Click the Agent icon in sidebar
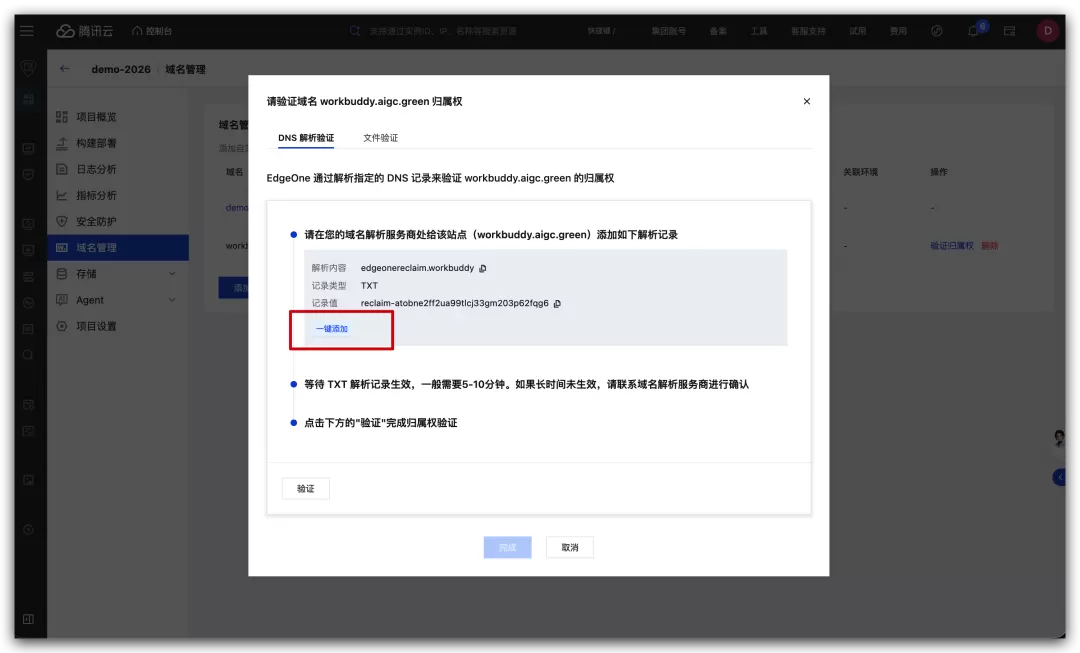The image size is (1080, 653). pyautogui.click(x=62, y=300)
